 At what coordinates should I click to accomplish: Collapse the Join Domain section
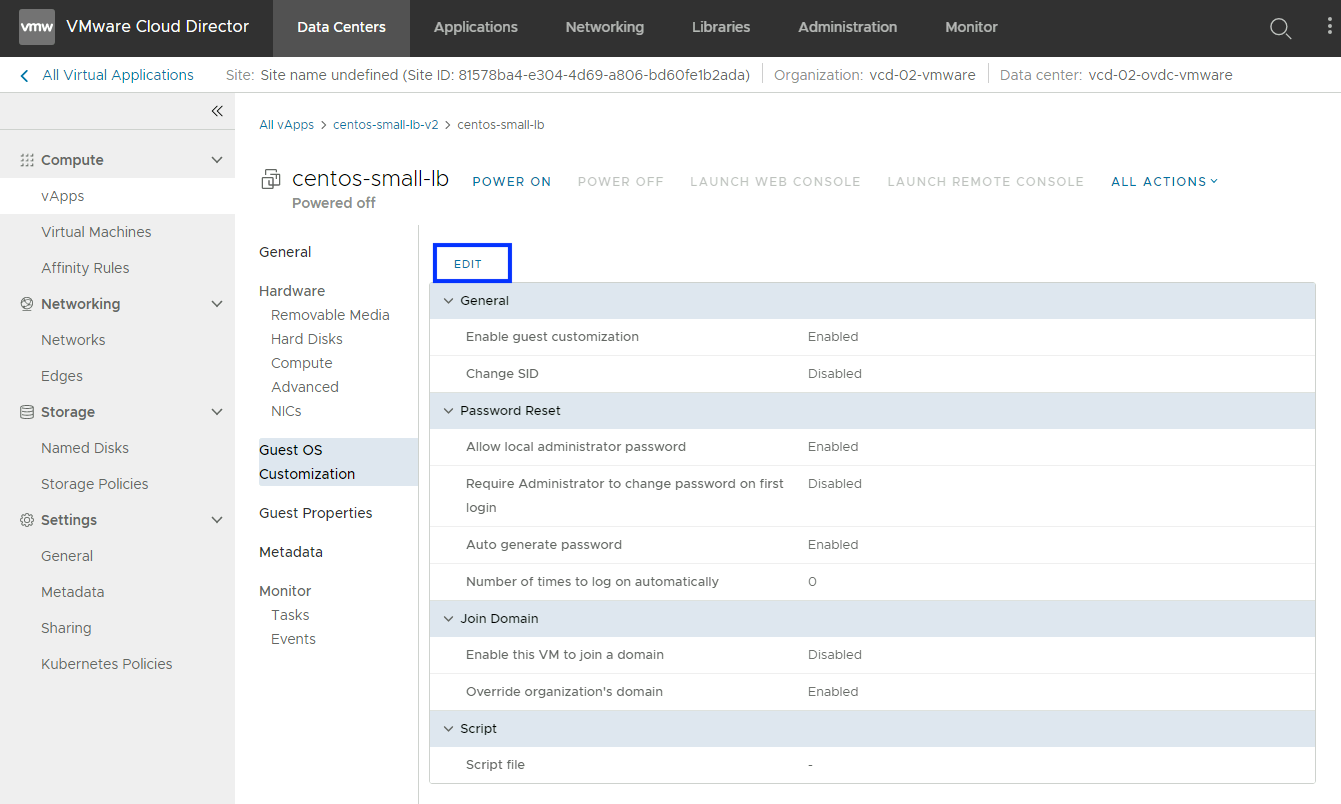click(x=449, y=619)
